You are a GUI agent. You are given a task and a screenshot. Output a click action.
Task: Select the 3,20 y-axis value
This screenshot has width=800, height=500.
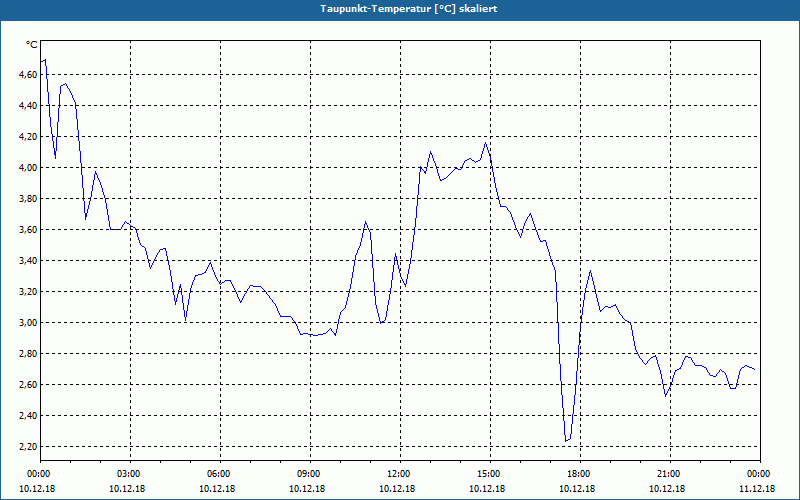pos(28,292)
